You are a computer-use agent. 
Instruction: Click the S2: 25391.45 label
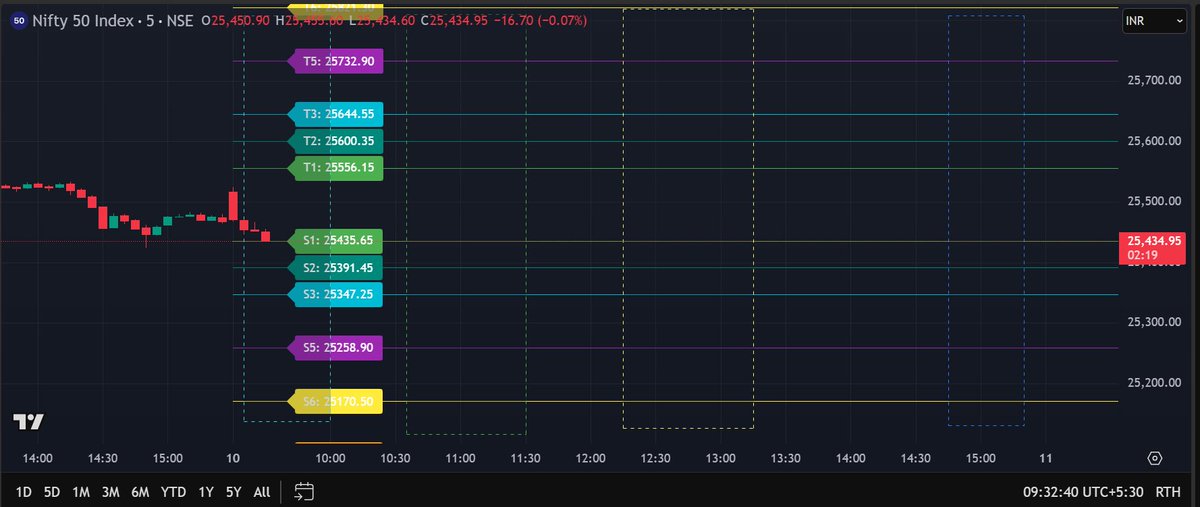334,268
